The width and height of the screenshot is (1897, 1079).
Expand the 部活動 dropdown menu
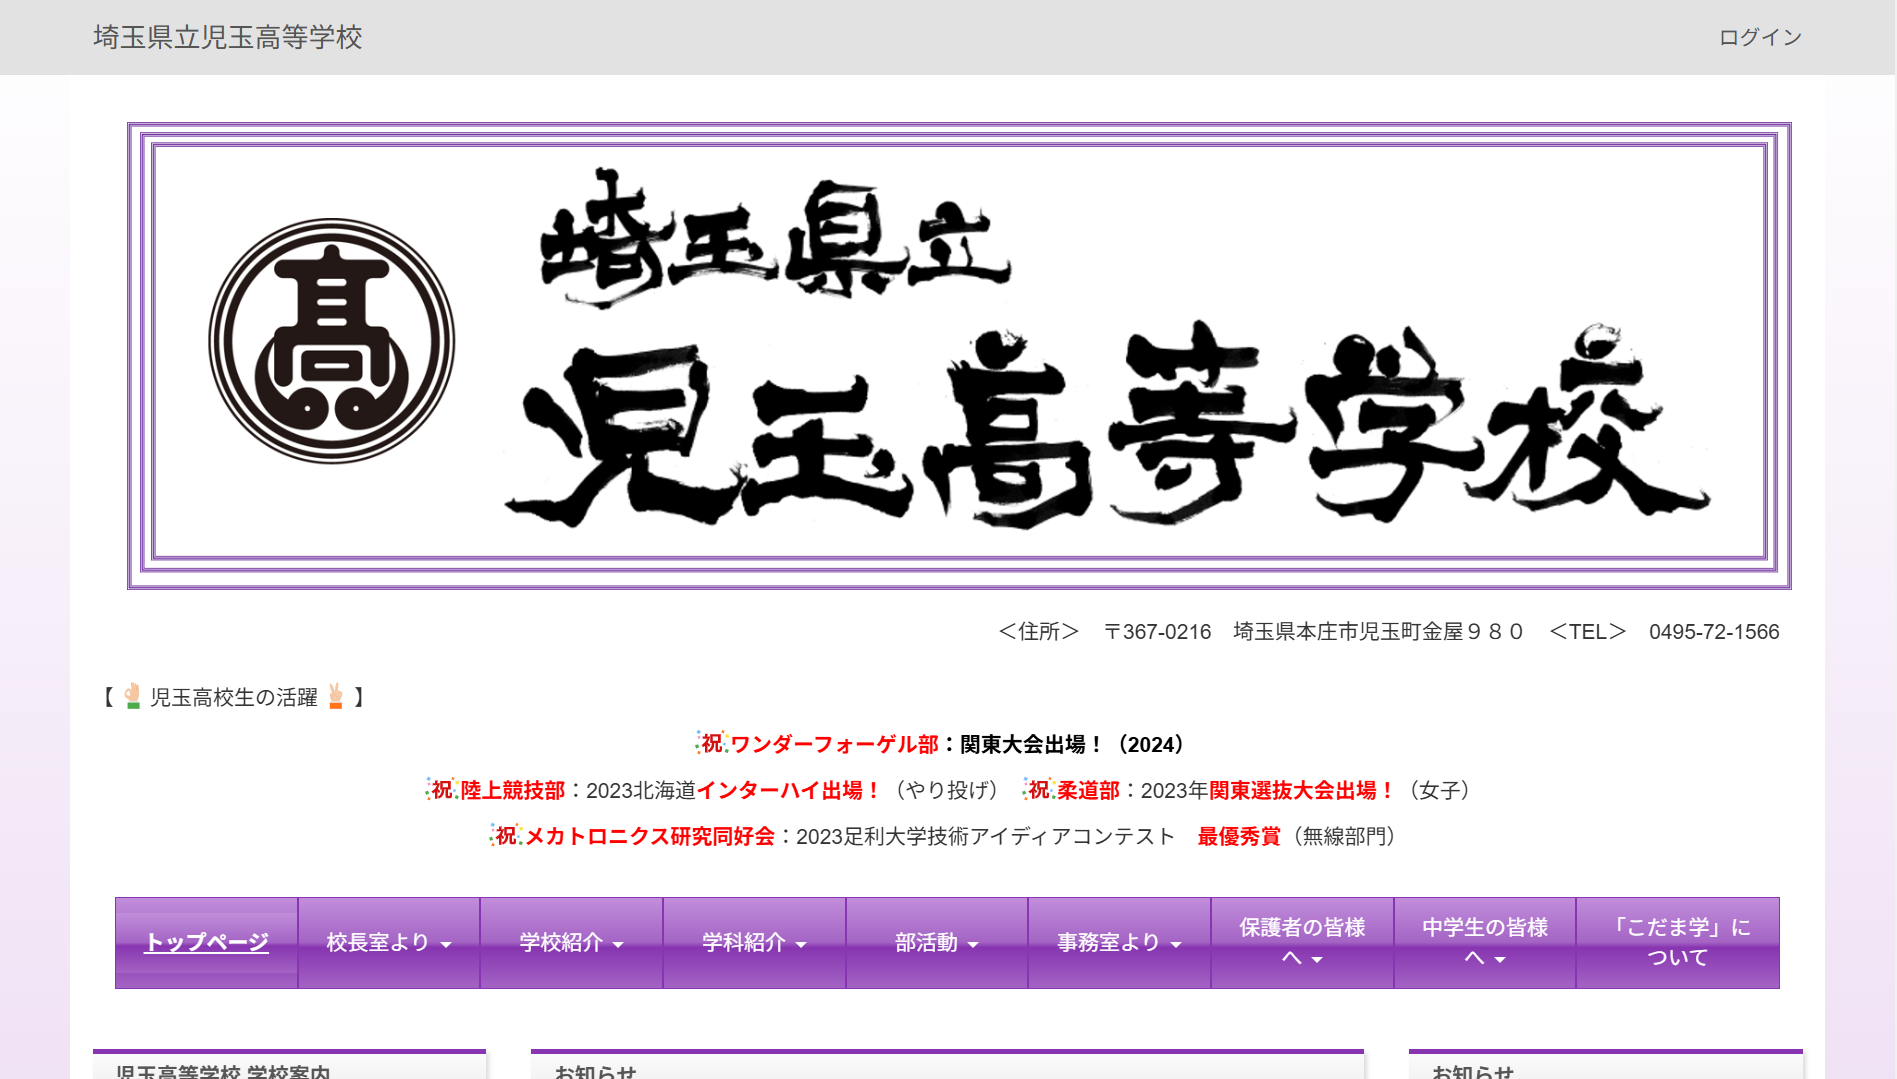[x=937, y=942]
